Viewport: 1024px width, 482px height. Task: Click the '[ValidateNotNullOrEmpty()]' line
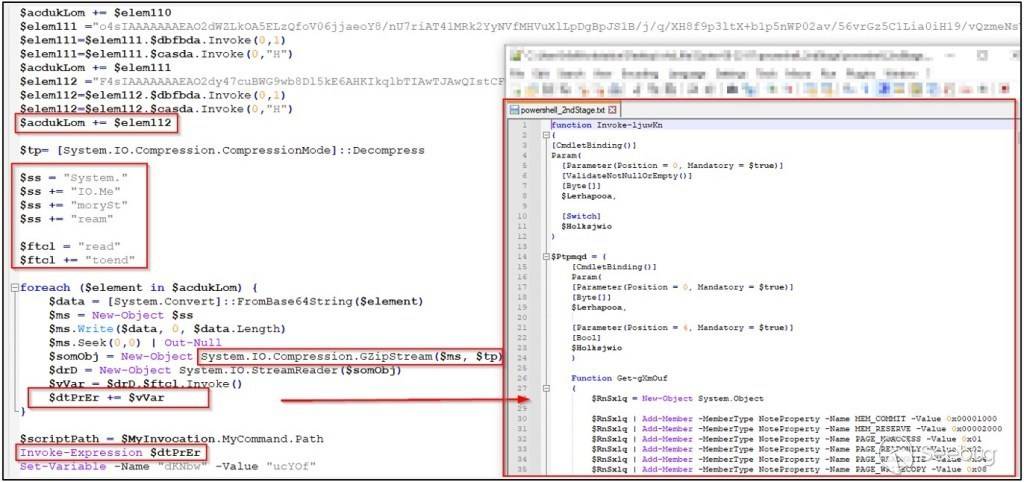point(627,176)
